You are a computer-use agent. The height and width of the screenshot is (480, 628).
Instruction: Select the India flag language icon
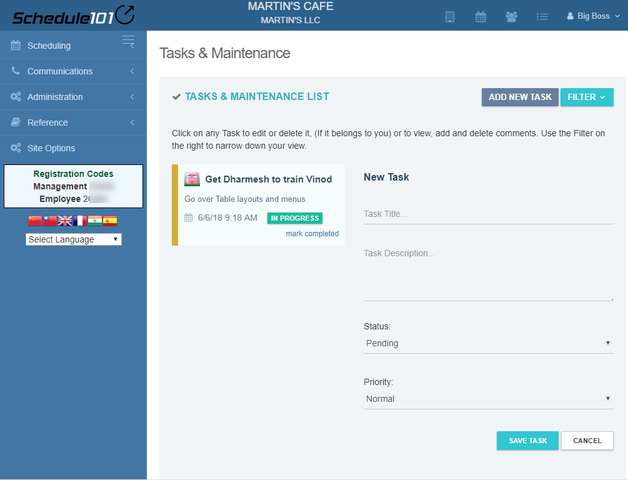click(x=95, y=220)
